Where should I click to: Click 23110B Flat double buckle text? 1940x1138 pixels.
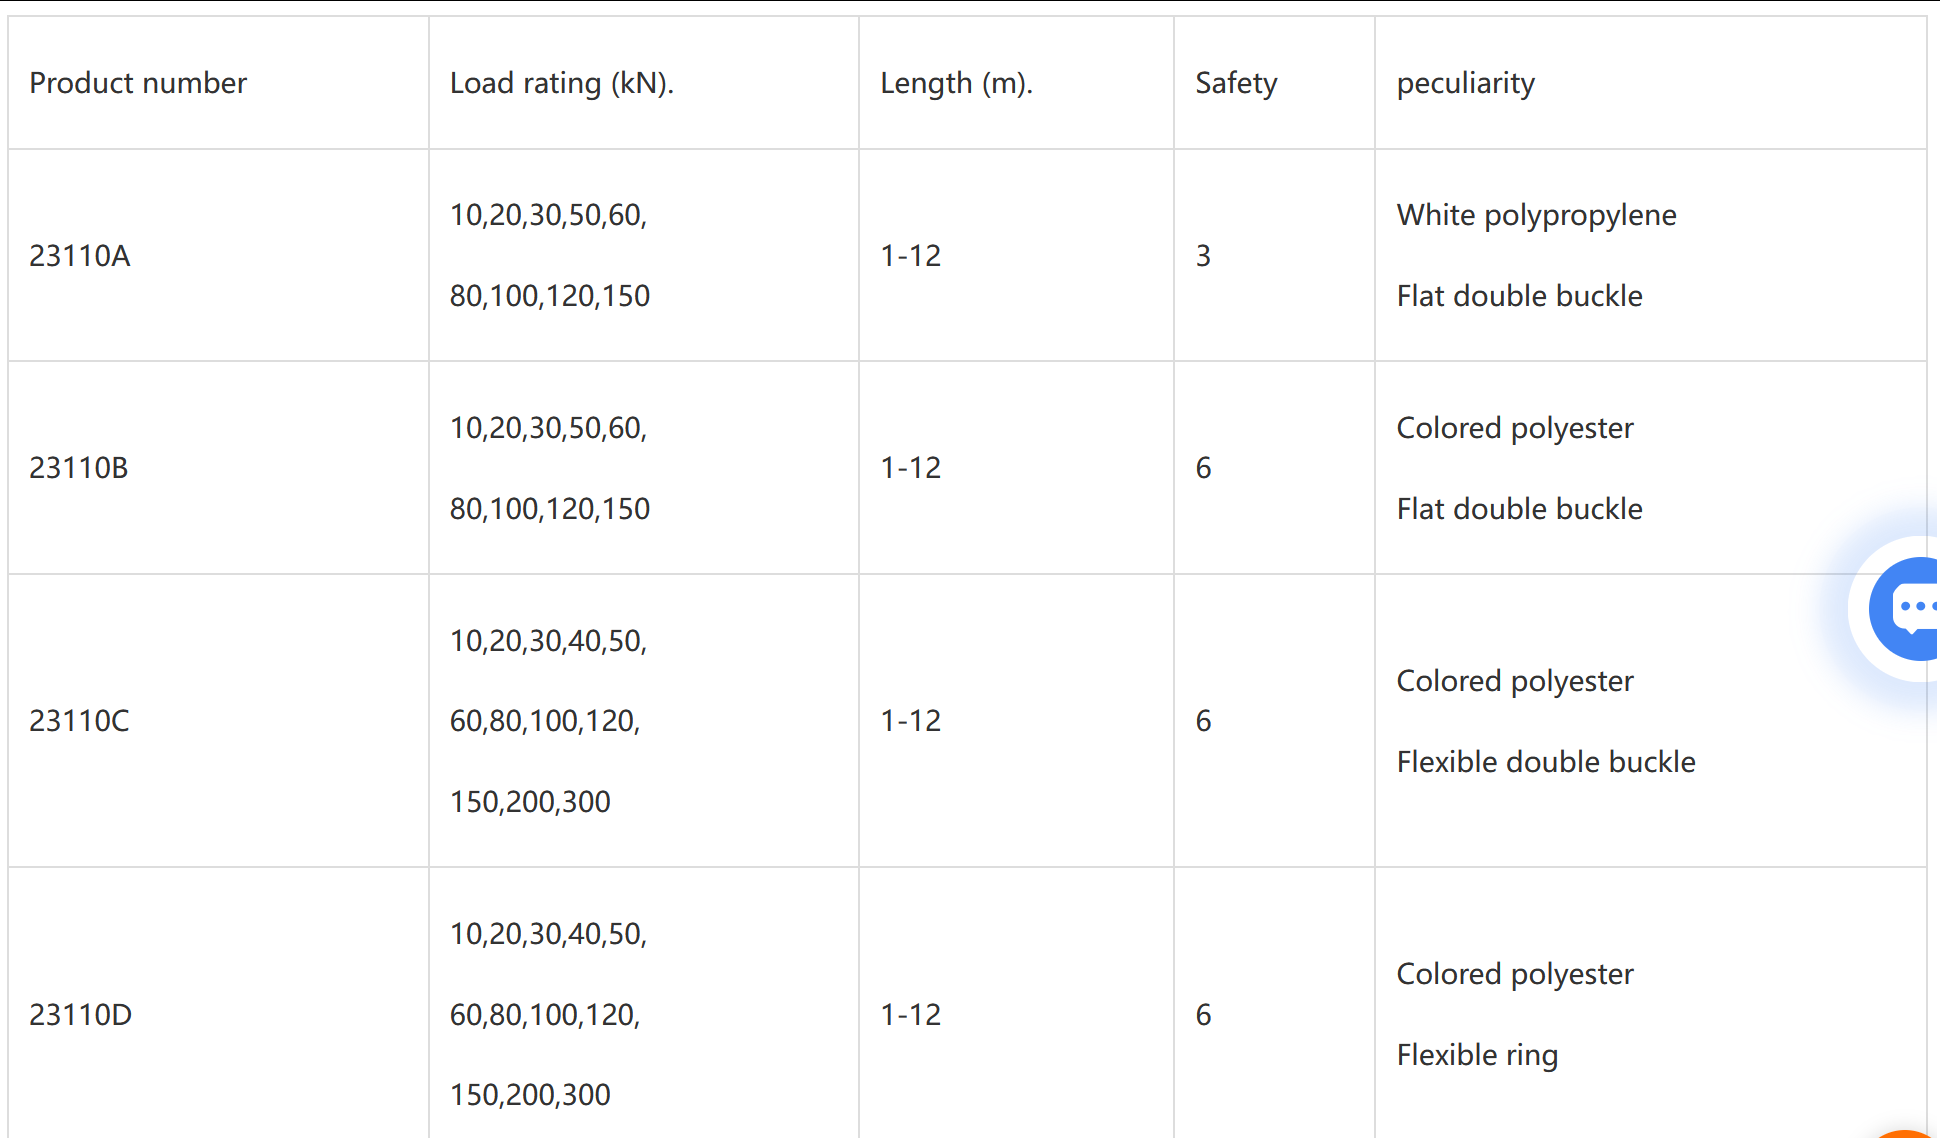tap(1519, 509)
